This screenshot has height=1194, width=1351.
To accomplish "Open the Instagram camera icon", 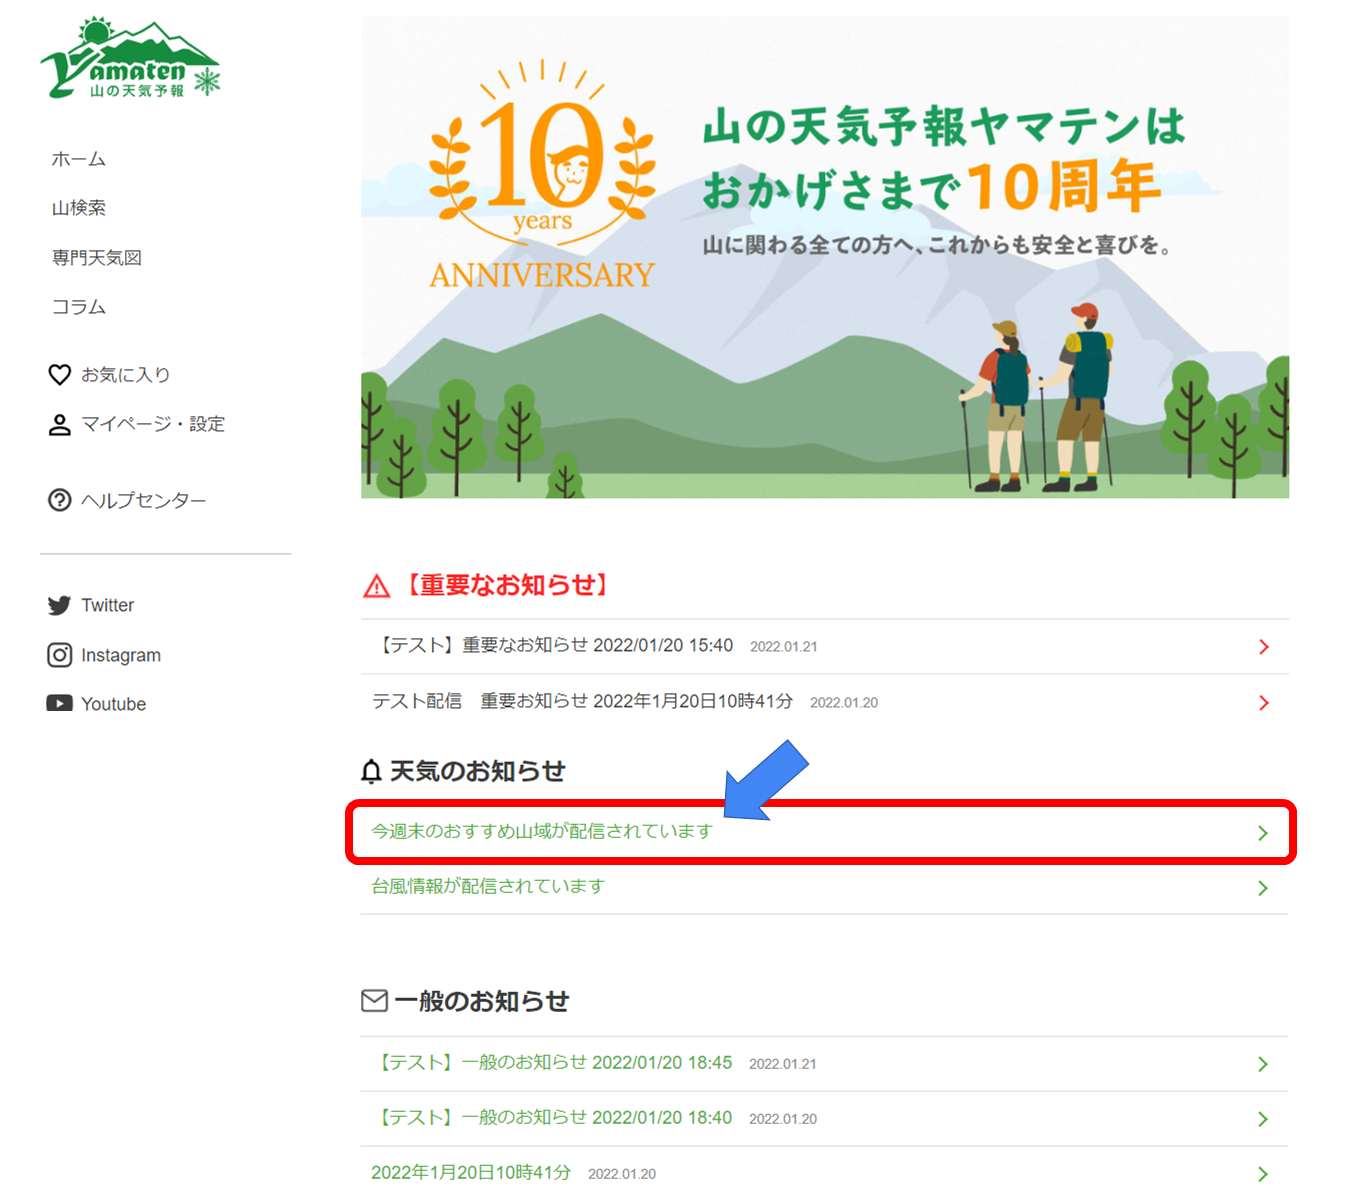I will (x=59, y=655).
